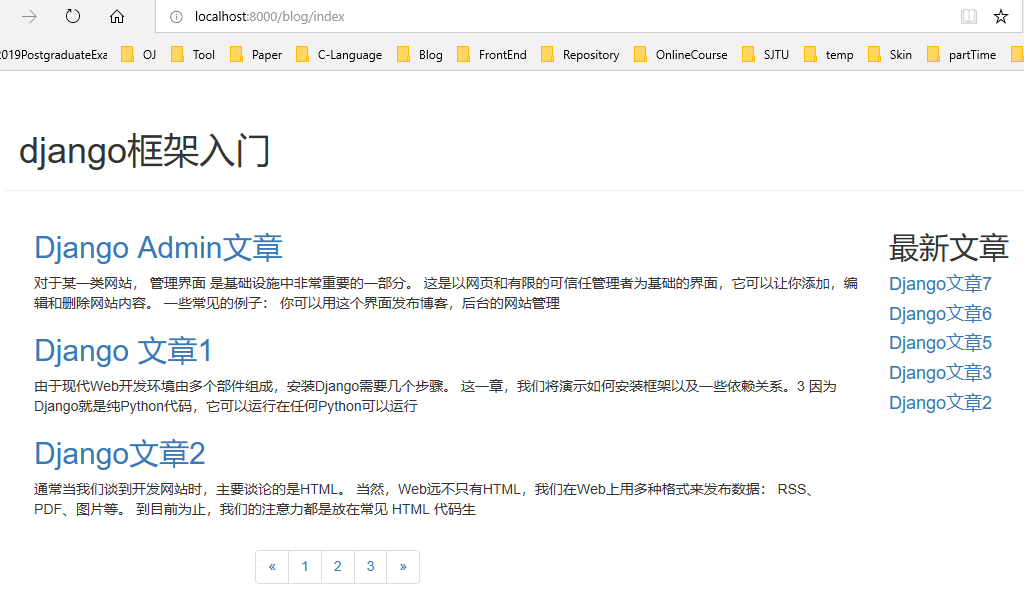Viewport: 1024px width, 611px height.
Task: Click the 最新文章 sidebar heading
Action: 949,248
